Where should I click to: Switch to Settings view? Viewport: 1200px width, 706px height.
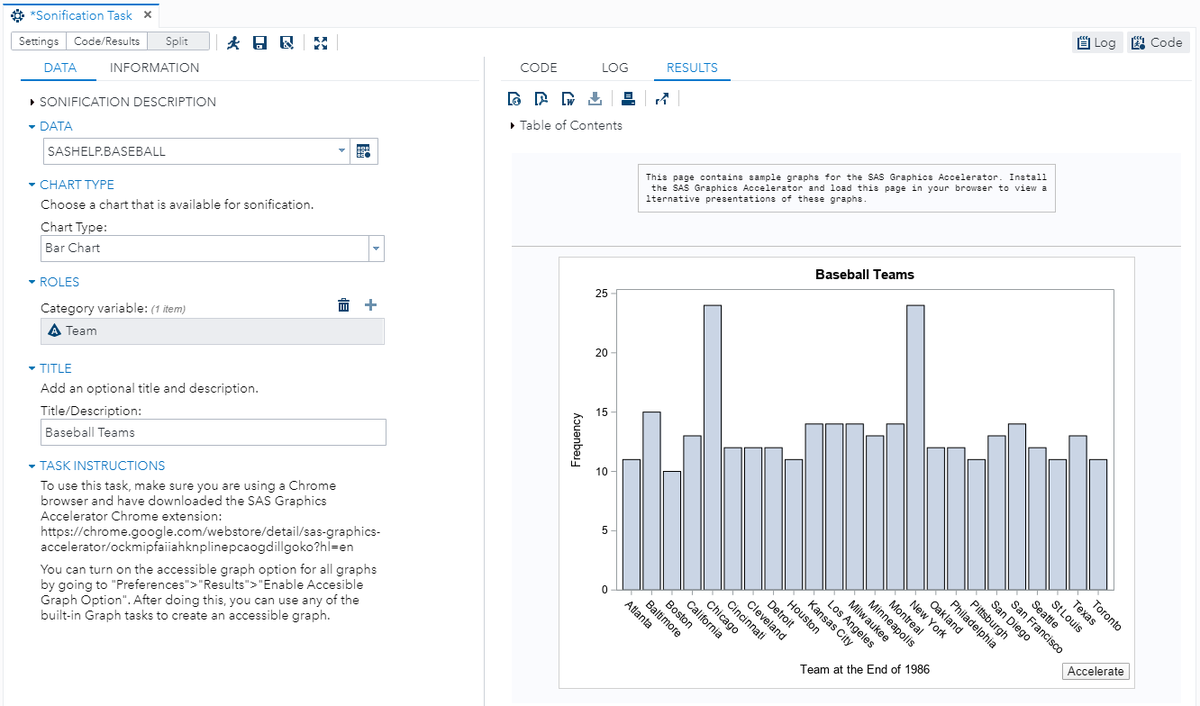pos(38,41)
